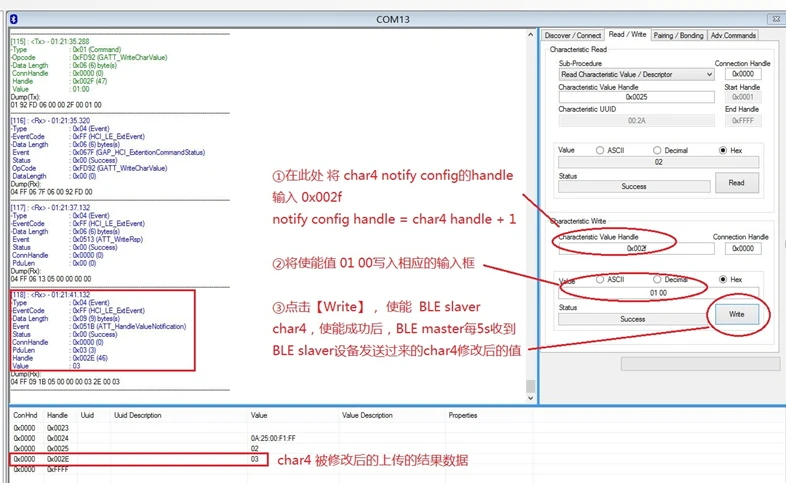The width and height of the screenshot is (786, 483).
Task: Click the Value column header
Action: (259, 415)
